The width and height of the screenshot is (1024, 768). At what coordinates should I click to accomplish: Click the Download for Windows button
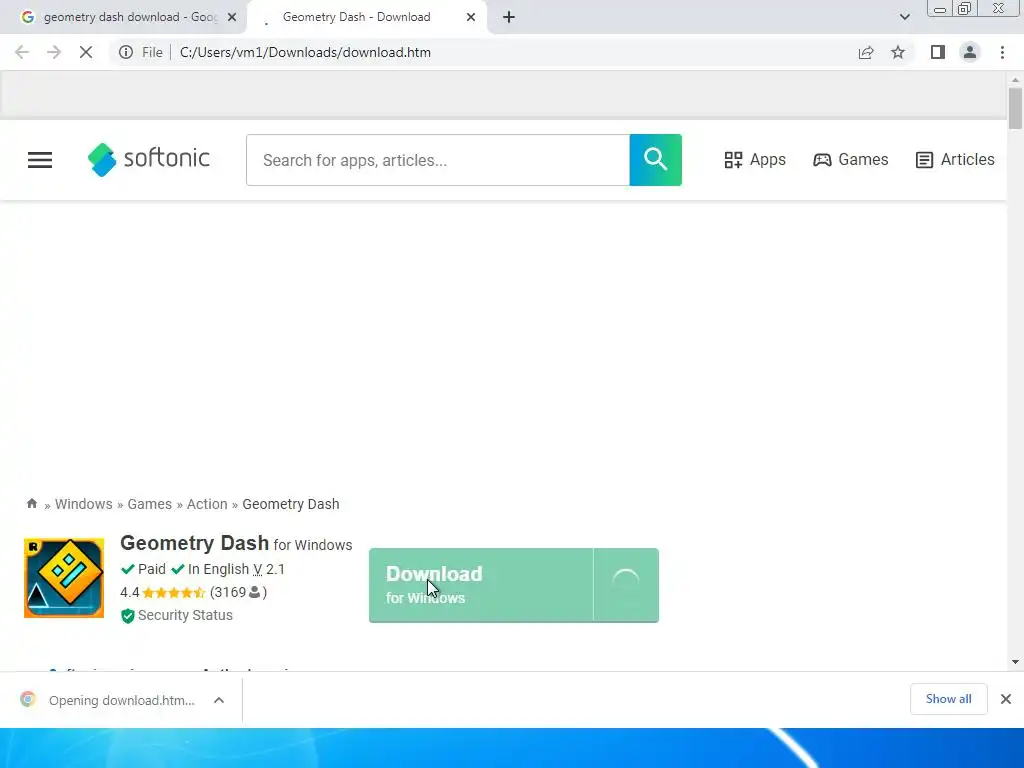(x=481, y=585)
